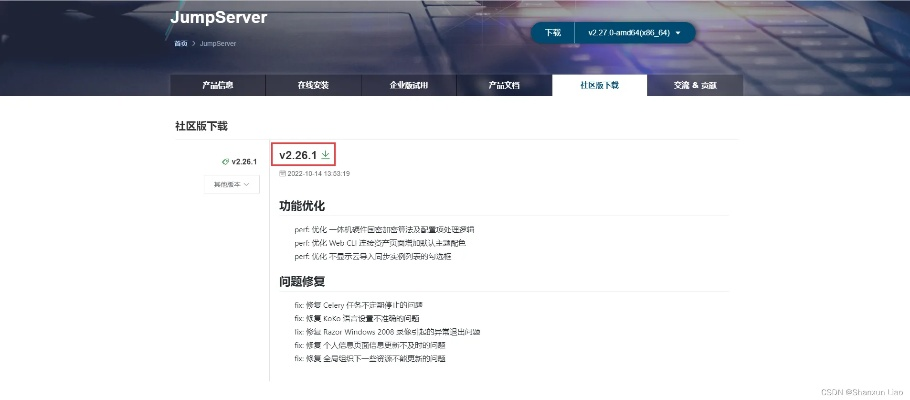Screen dimensions: 910x400
Task: Select the 社区版下载 tab
Action: pos(599,86)
